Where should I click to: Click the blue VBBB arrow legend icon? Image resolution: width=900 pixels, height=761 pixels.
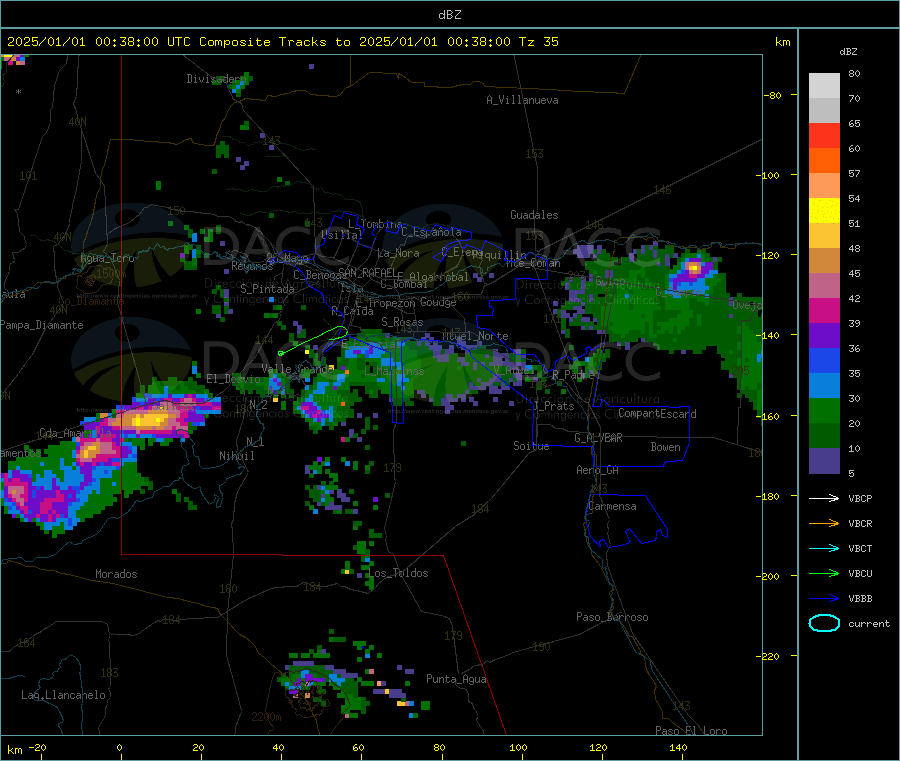coord(824,599)
